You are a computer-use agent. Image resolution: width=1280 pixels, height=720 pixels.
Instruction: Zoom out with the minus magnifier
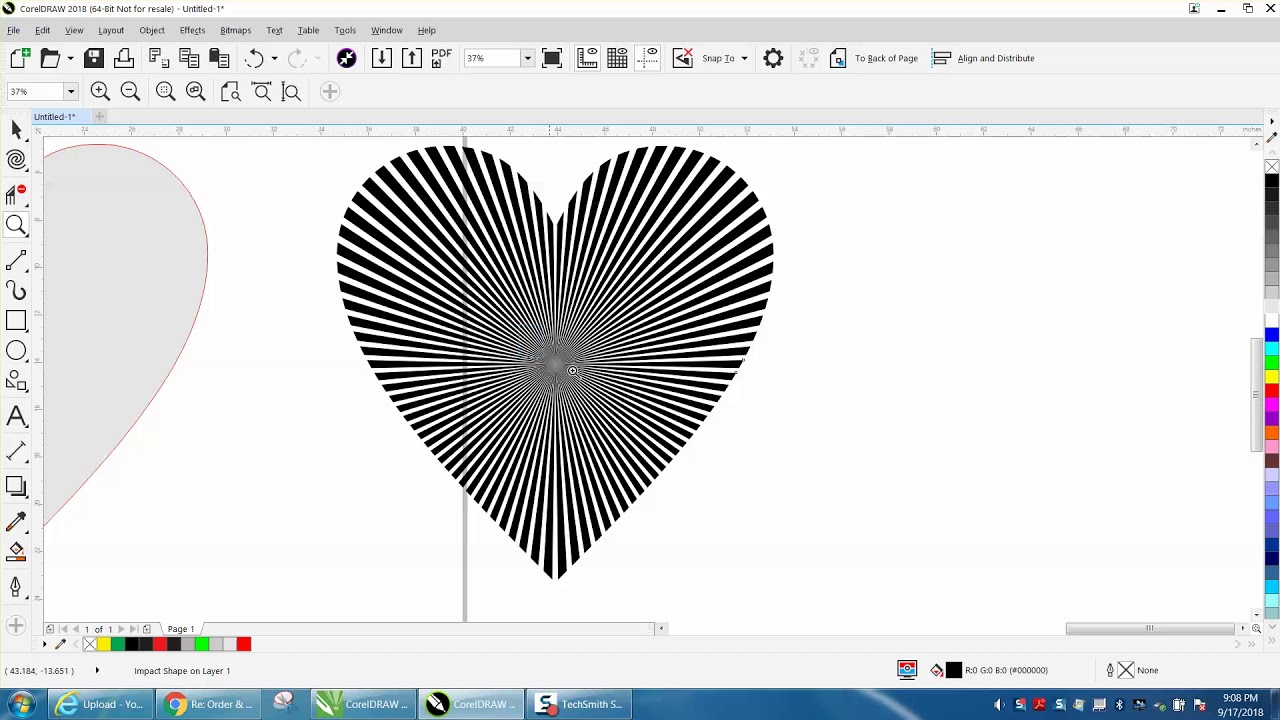[130, 92]
